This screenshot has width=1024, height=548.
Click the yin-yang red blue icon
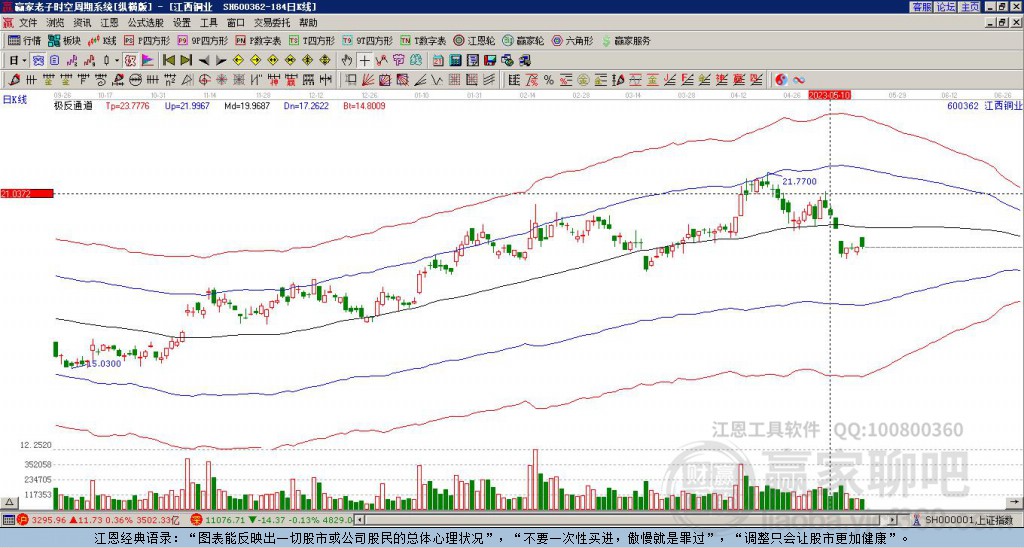click(781, 80)
